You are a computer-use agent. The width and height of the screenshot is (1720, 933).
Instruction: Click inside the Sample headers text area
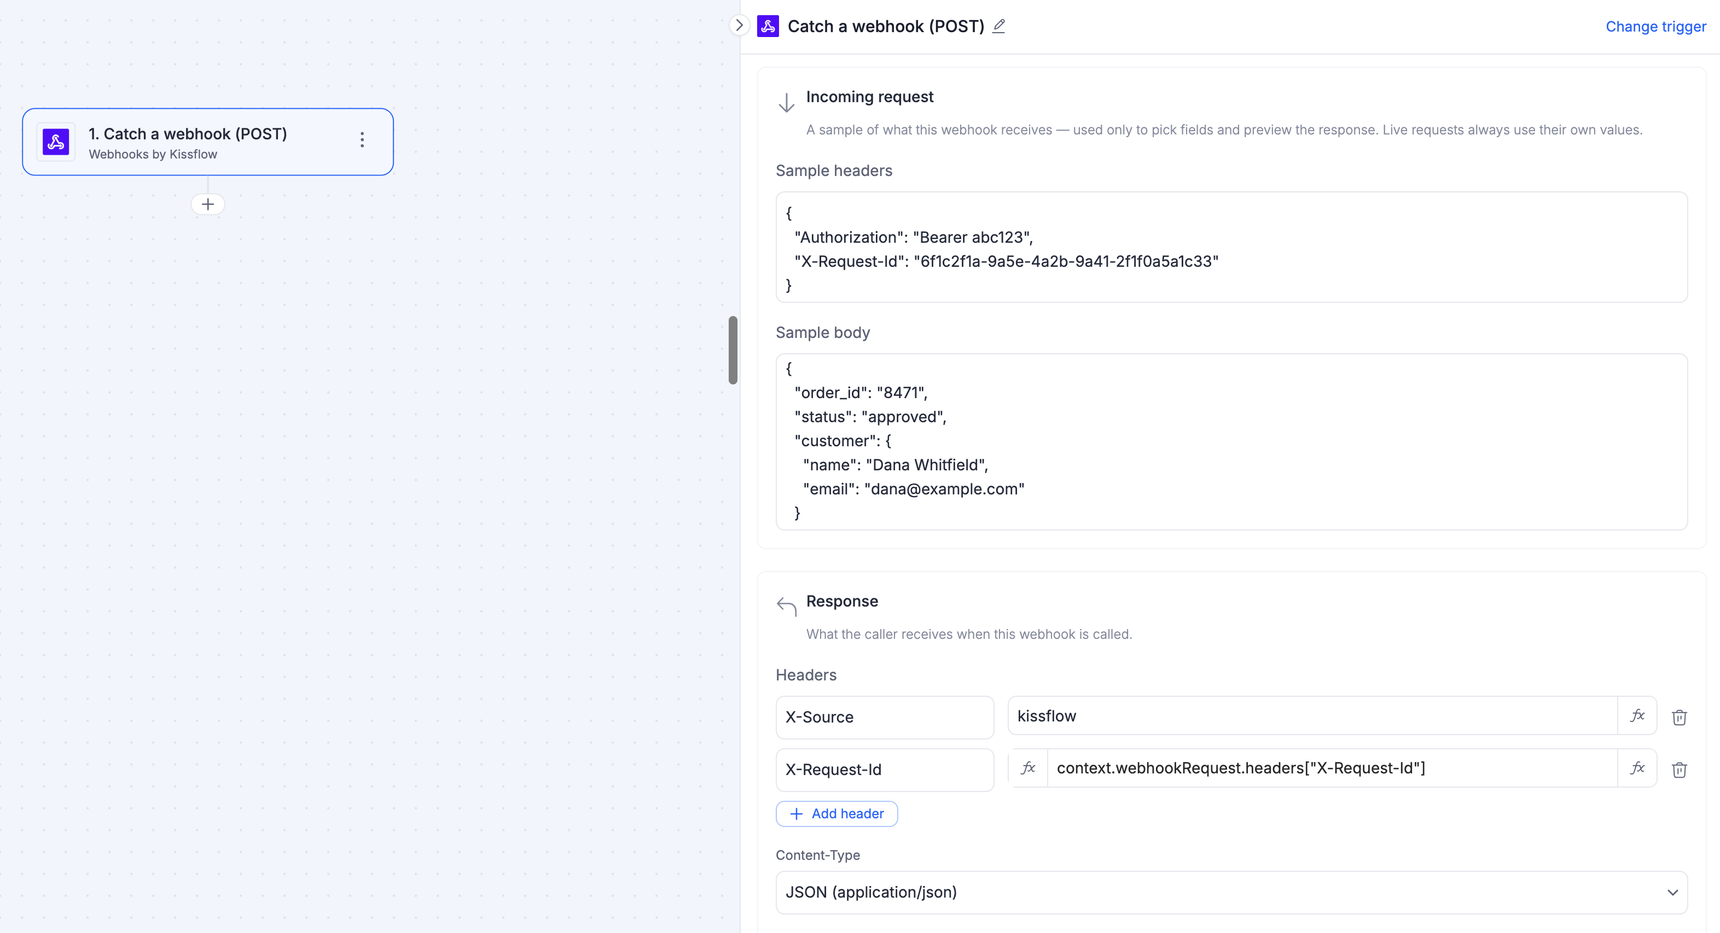(1231, 247)
